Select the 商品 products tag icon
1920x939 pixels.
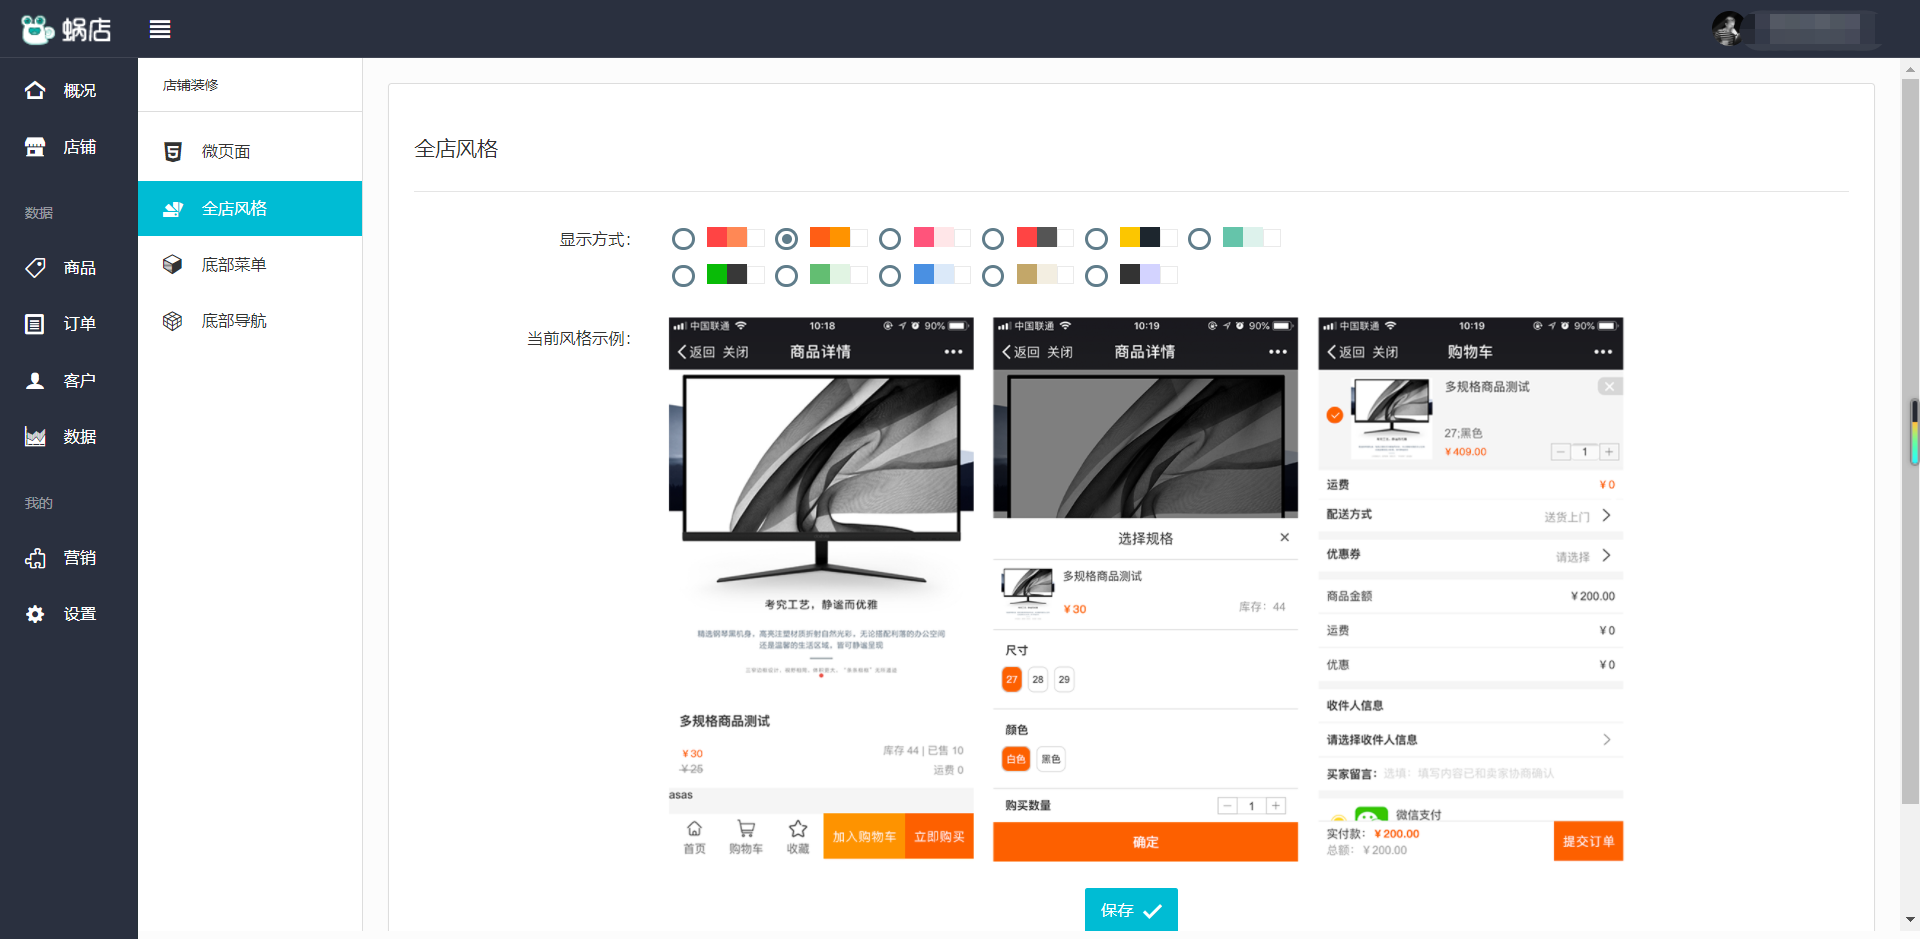pos(35,267)
